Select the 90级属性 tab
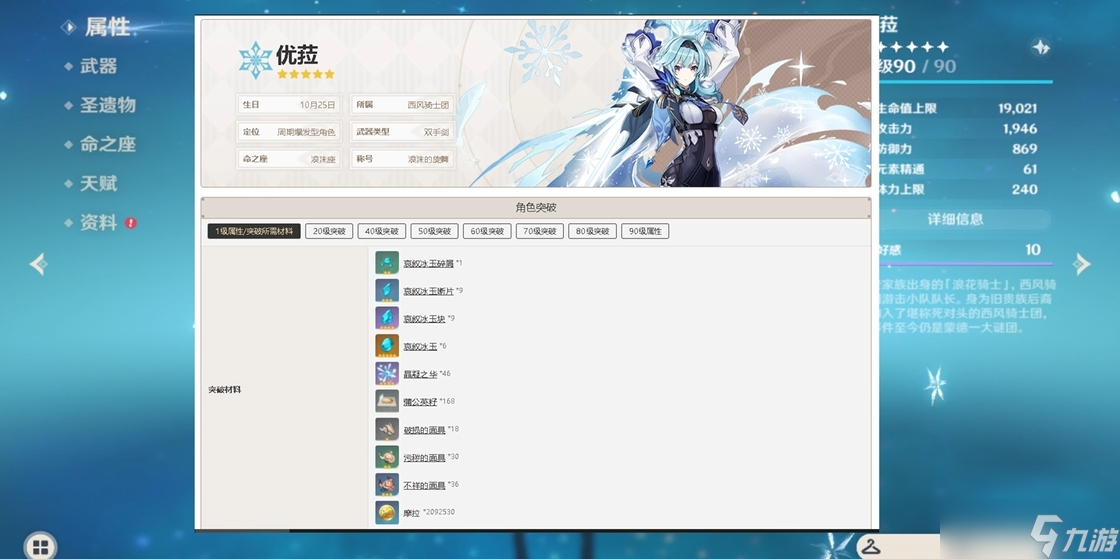This screenshot has height=559, width=1120. tap(645, 231)
